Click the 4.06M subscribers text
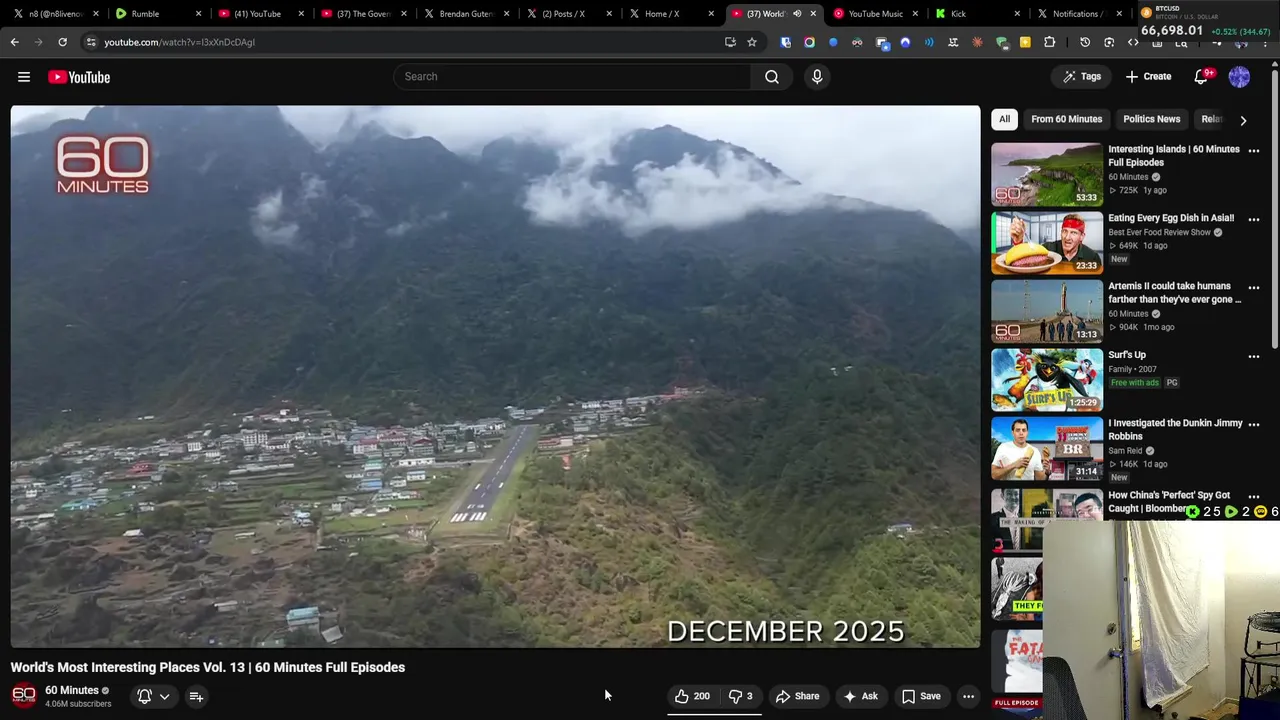The height and width of the screenshot is (720, 1280). pos(78,704)
